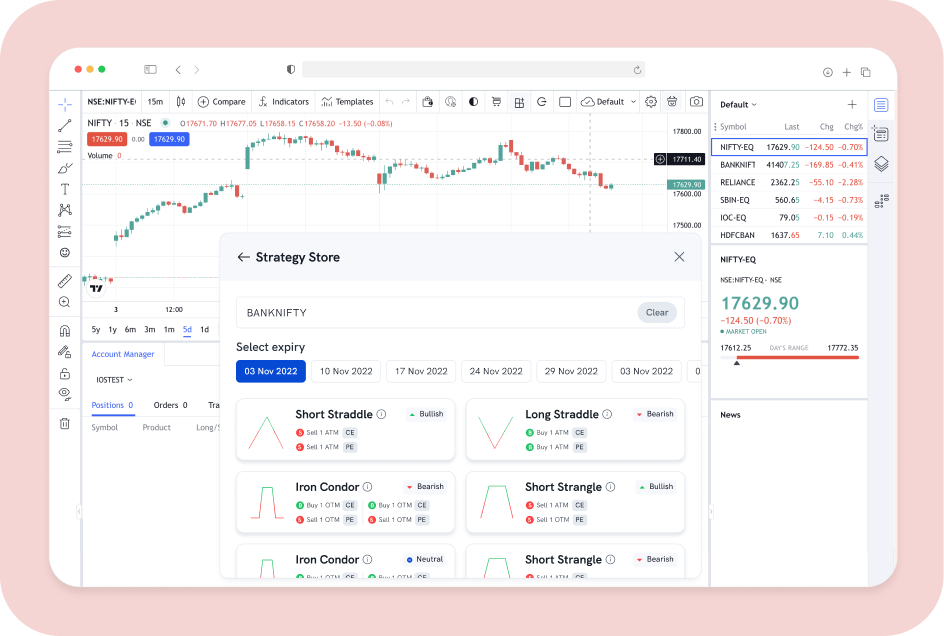Open the emoji icons tool
This screenshot has height=636, width=944.
click(65, 252)
